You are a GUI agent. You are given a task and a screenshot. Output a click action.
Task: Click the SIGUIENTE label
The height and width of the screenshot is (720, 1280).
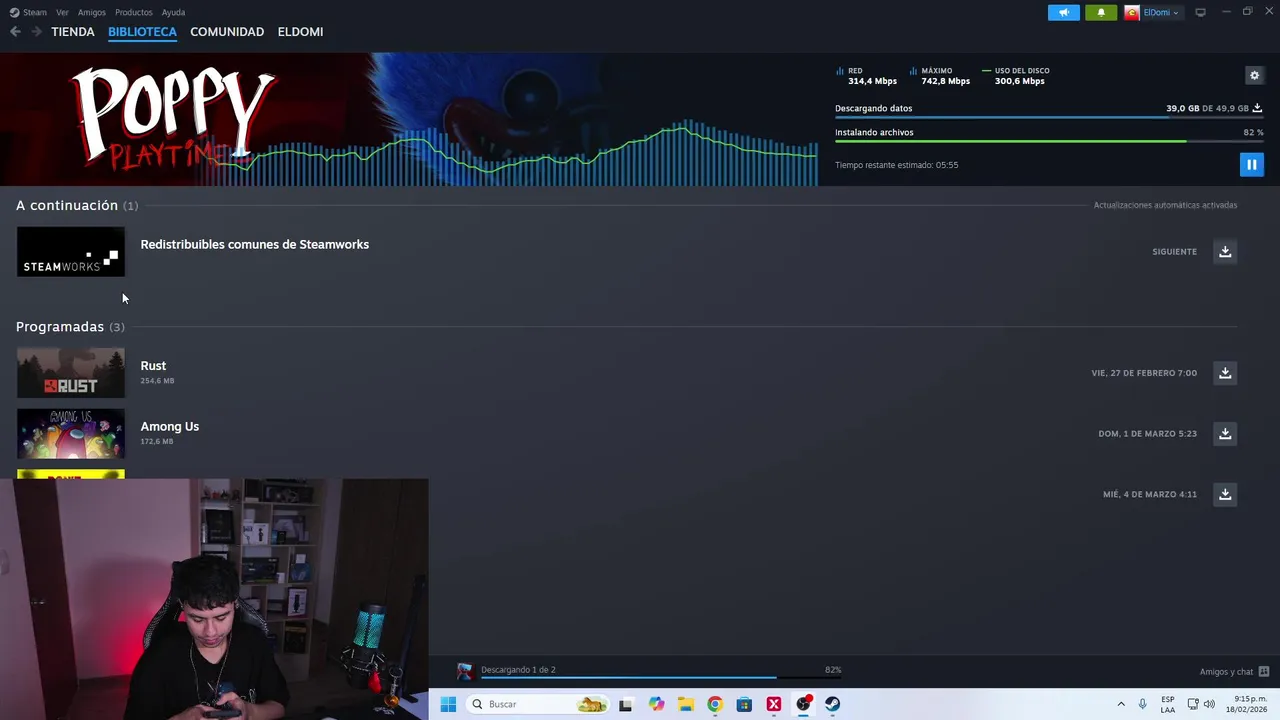(x=1174, y=252)
